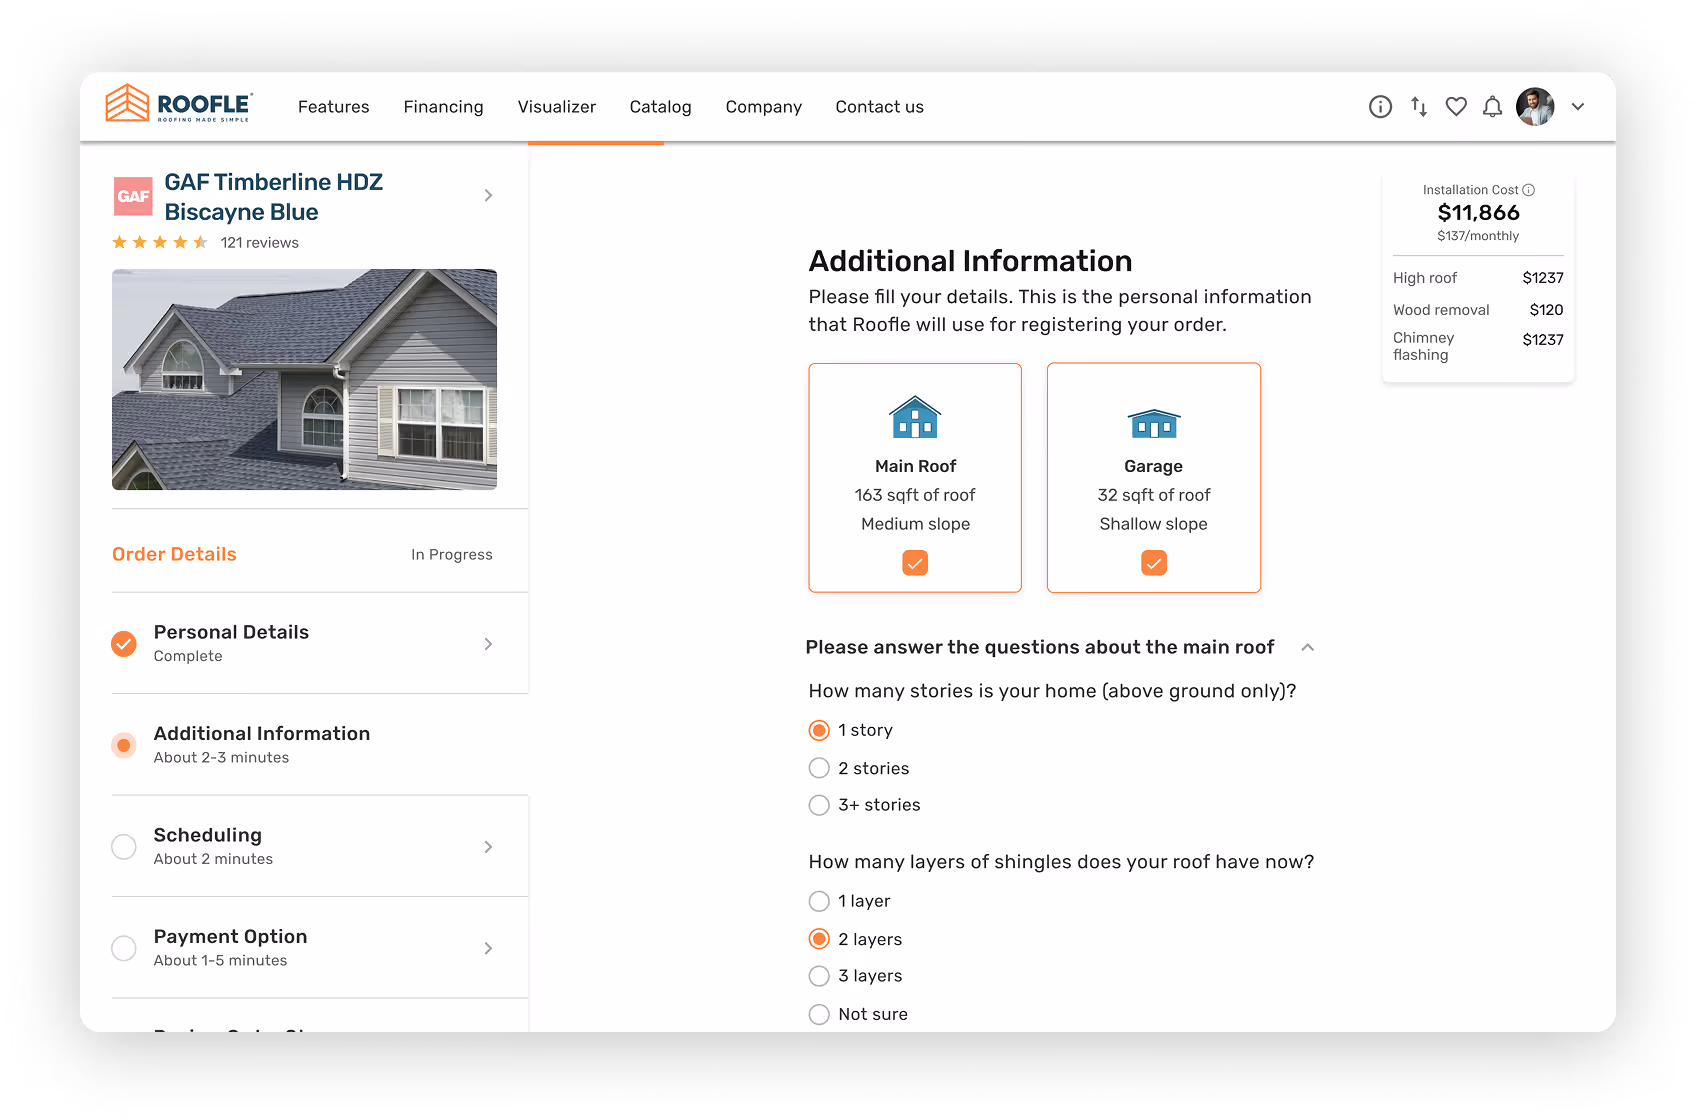
Task: Choose the 2 layers option
Action: [x=819, y=939]
